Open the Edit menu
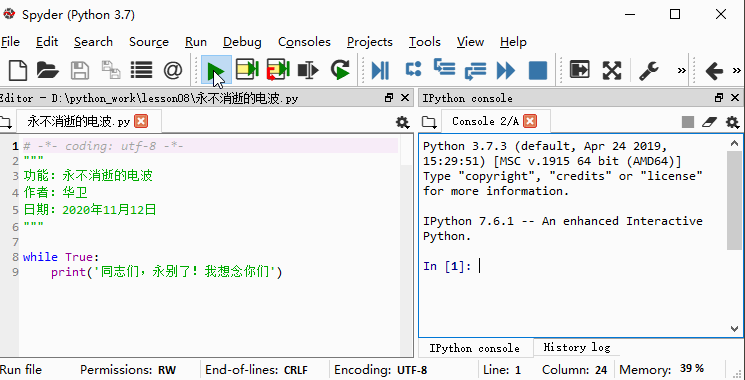This screenshot has height=380, width=745. click(47, 42)
